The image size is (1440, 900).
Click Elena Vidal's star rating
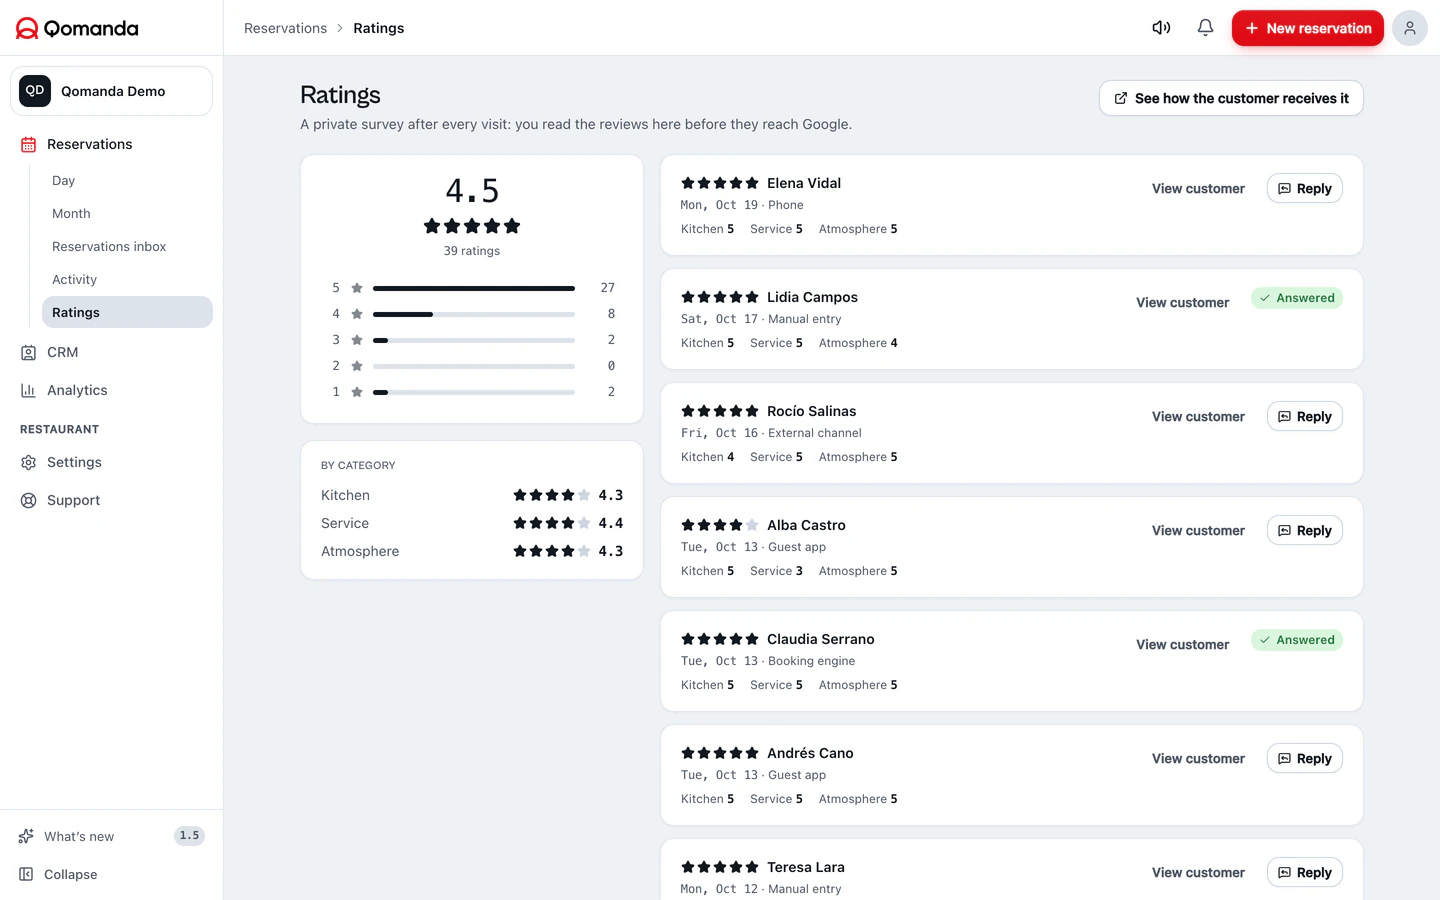(720, 183)
